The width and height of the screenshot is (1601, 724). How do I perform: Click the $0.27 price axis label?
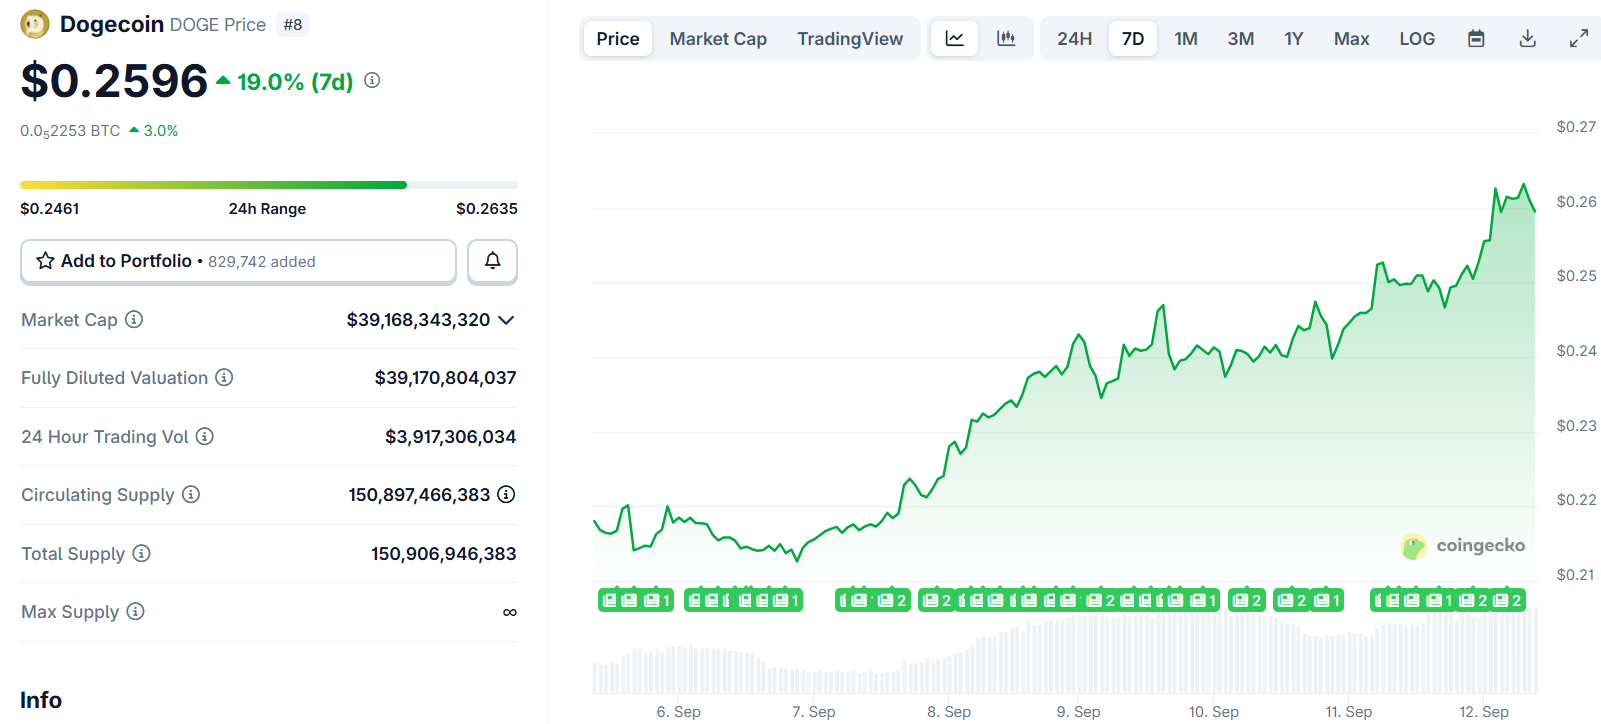coord(1576,127)
